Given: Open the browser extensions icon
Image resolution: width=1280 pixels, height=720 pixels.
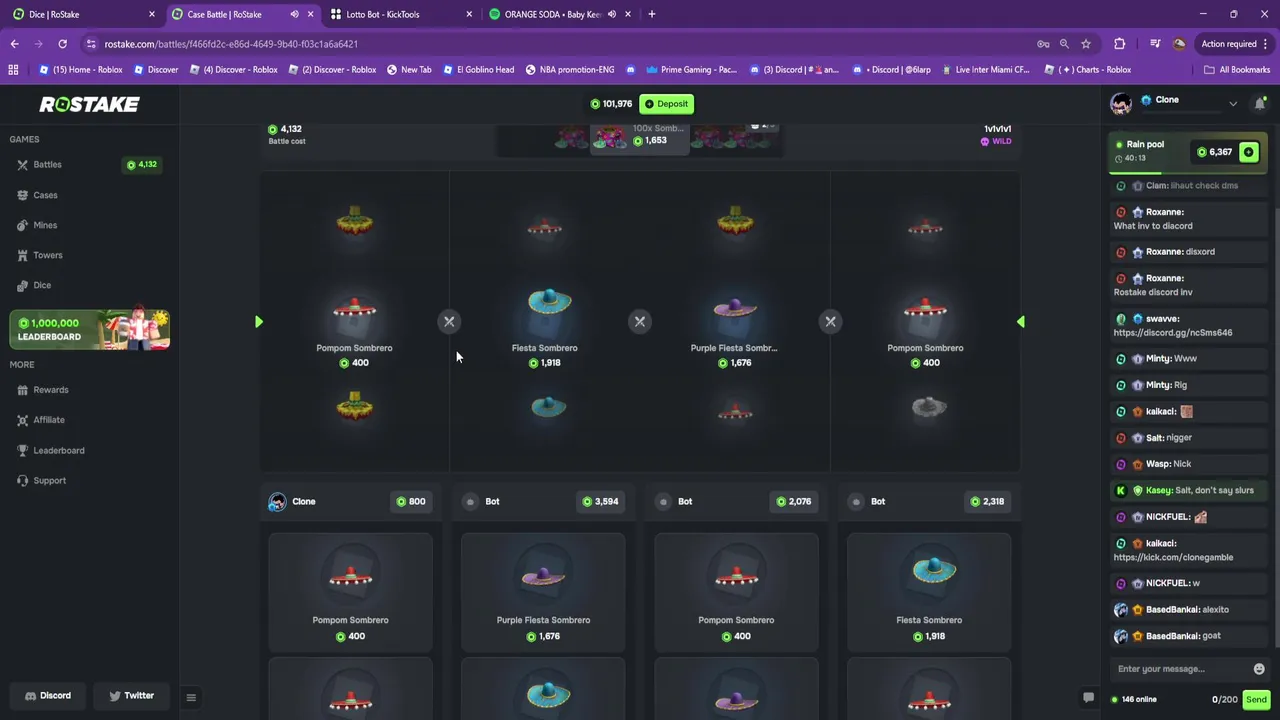Looking at the screenshot, I should click(x=1119, y=44).
